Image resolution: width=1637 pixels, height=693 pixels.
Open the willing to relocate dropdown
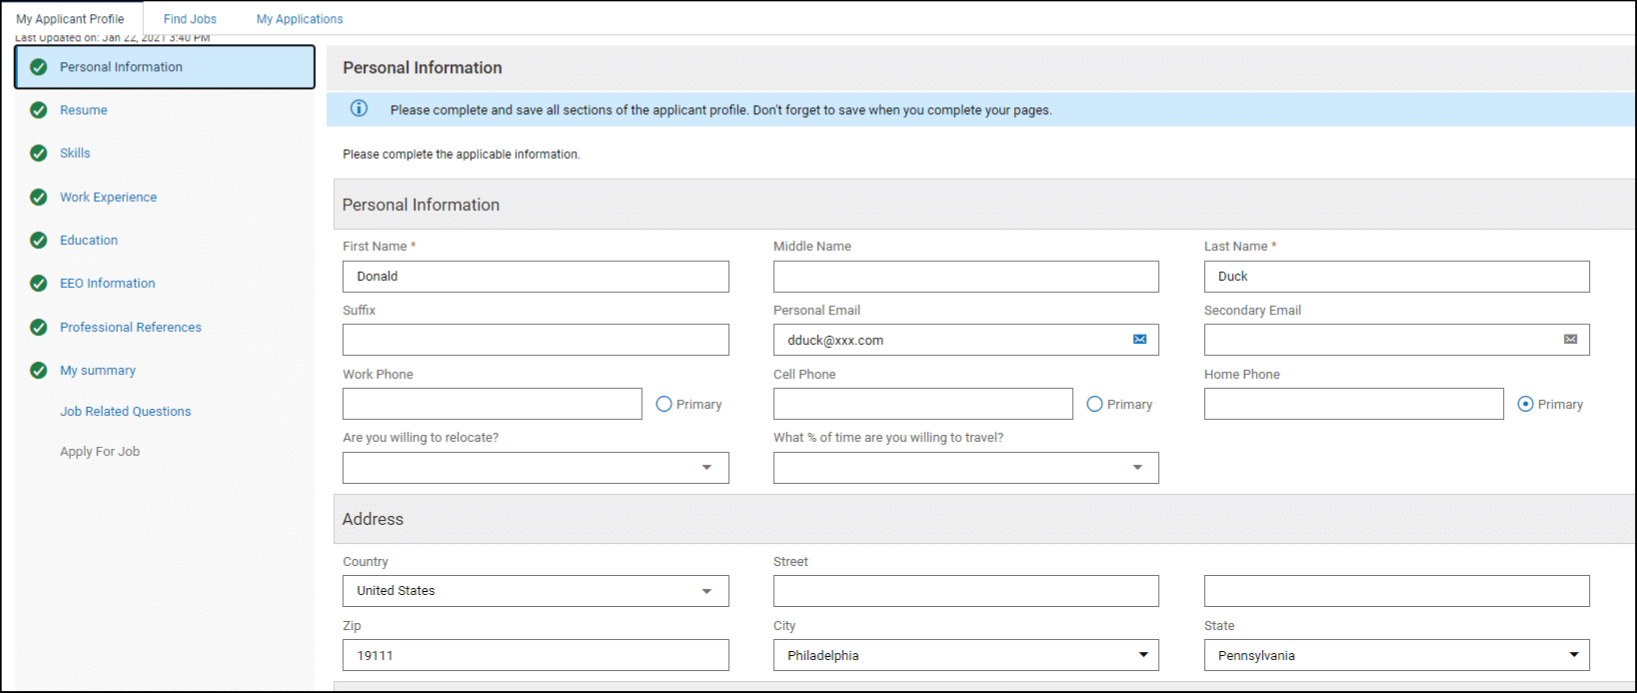pos(535,468)
